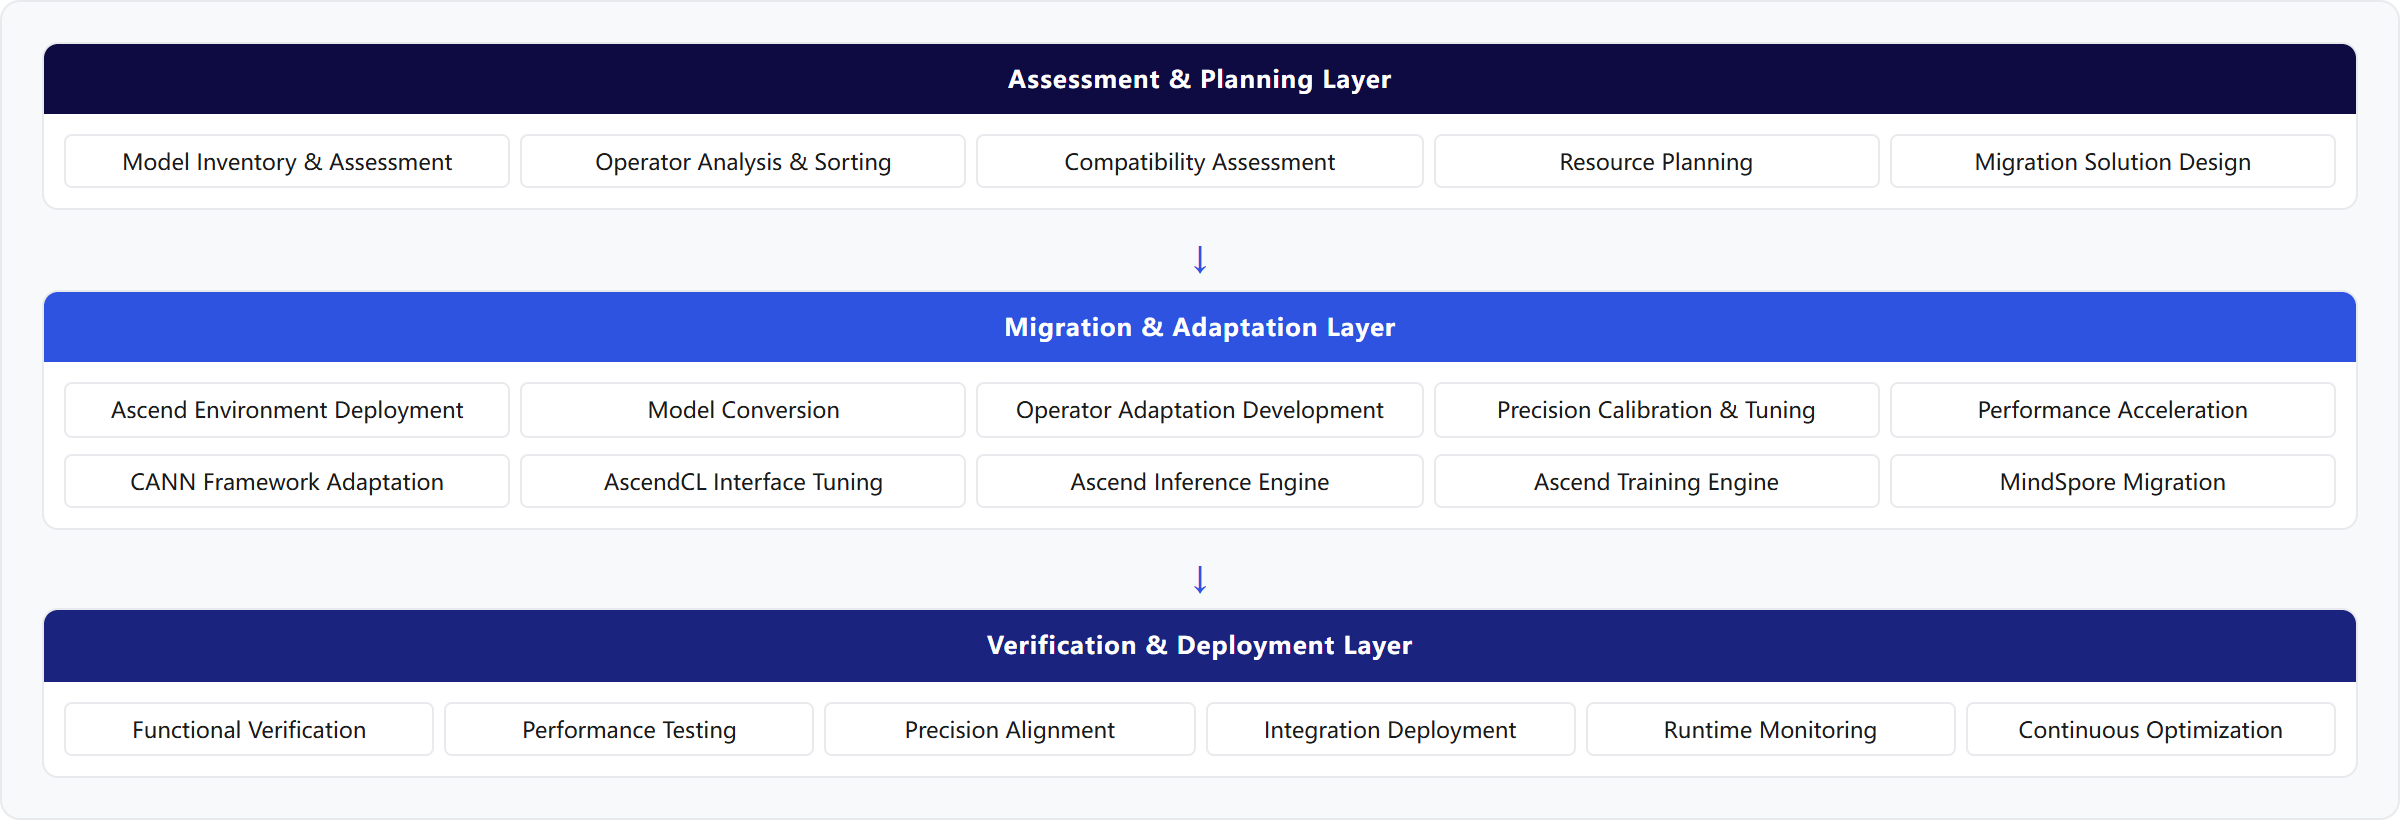Click the Performance Acceleration box
This screenshot has width=2400, height=820.
pyautogui.click(x=2113, y=410)
